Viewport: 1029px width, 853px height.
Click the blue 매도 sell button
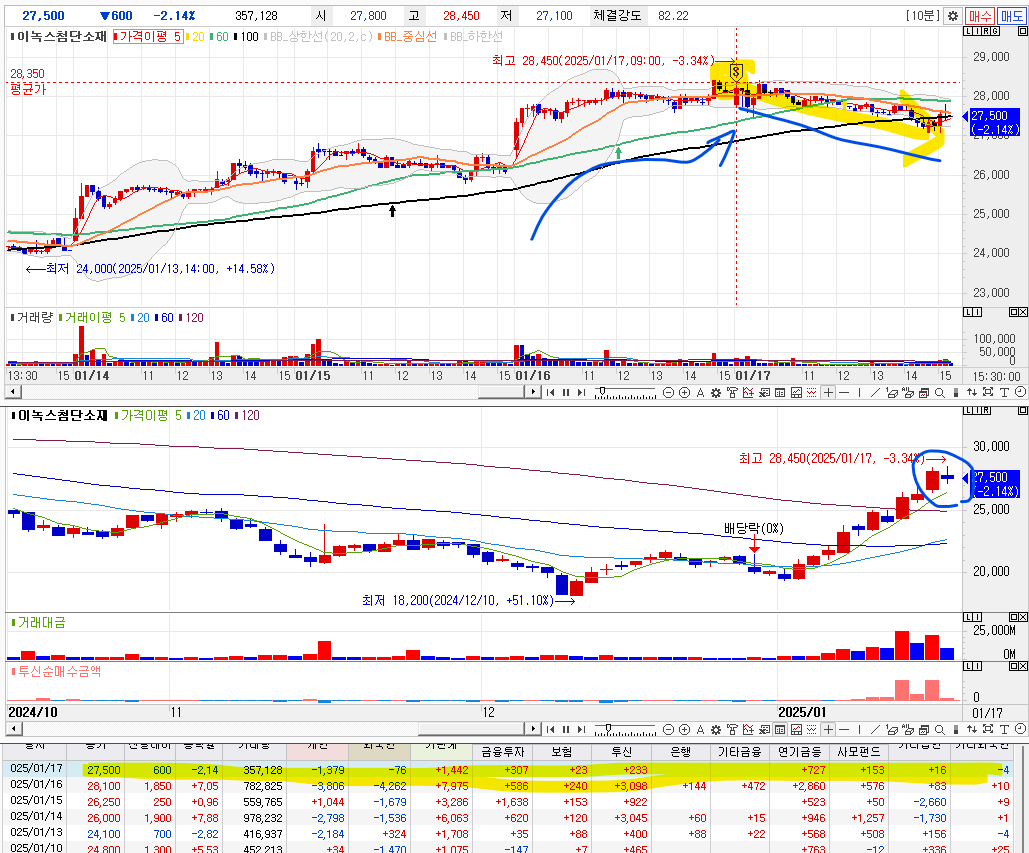pos(1011,16)
